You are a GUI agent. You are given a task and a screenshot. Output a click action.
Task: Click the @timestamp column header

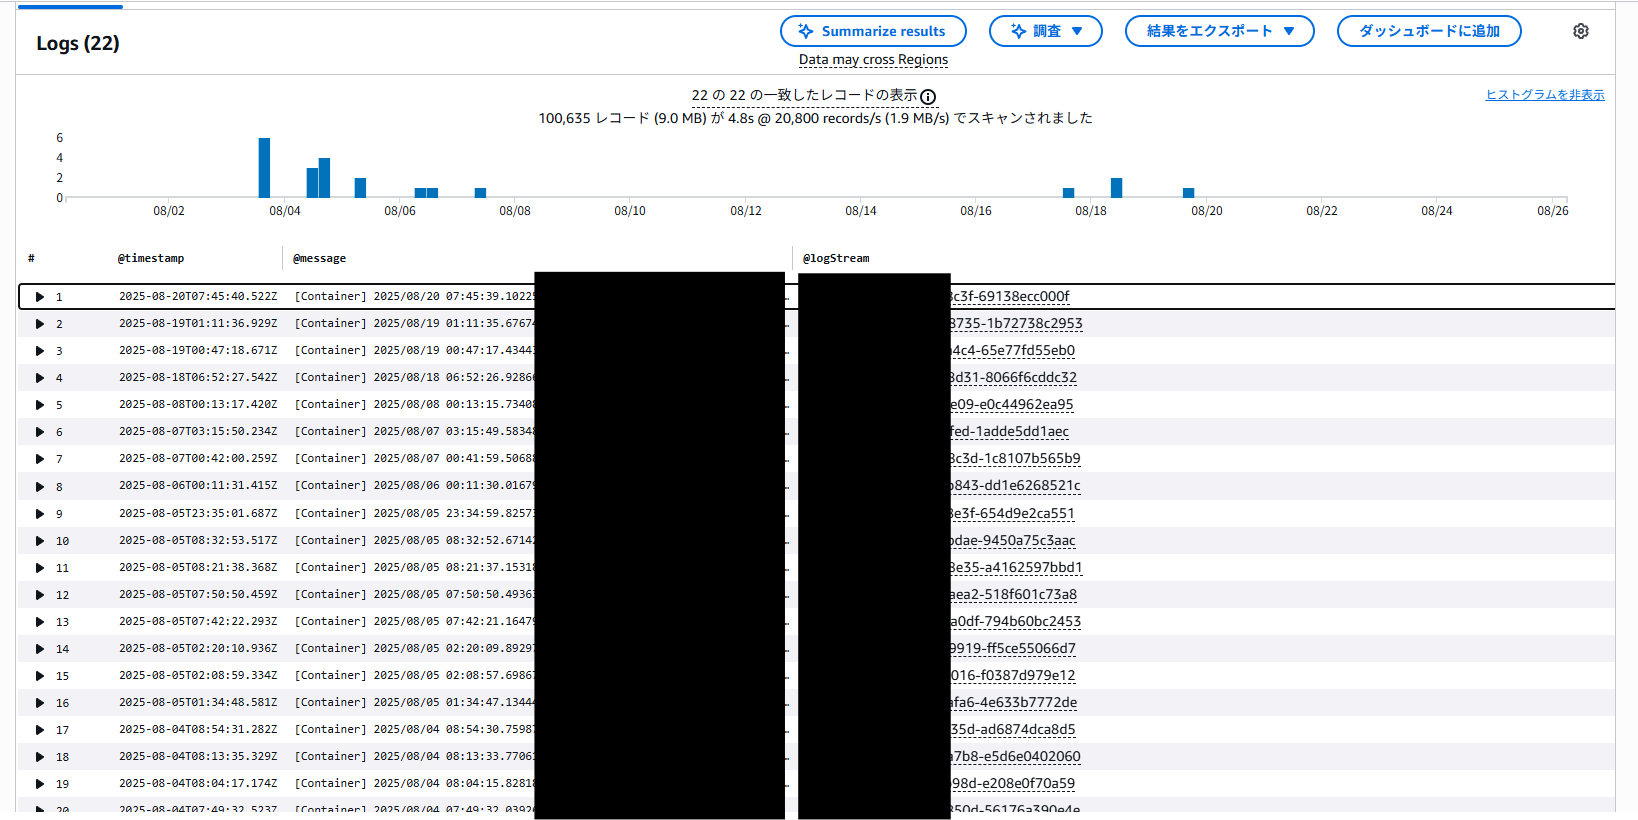tap(151, 258)
